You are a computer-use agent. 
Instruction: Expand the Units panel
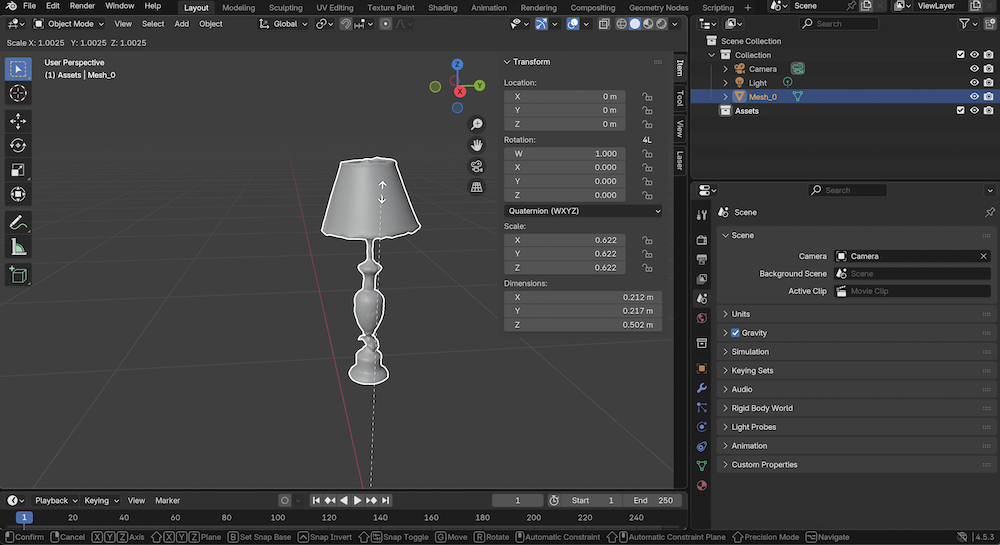[740, 314]
